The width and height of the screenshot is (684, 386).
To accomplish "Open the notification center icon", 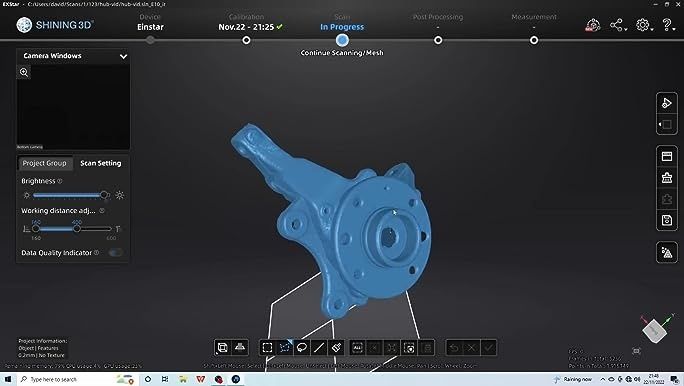I will tap(675, 379).
